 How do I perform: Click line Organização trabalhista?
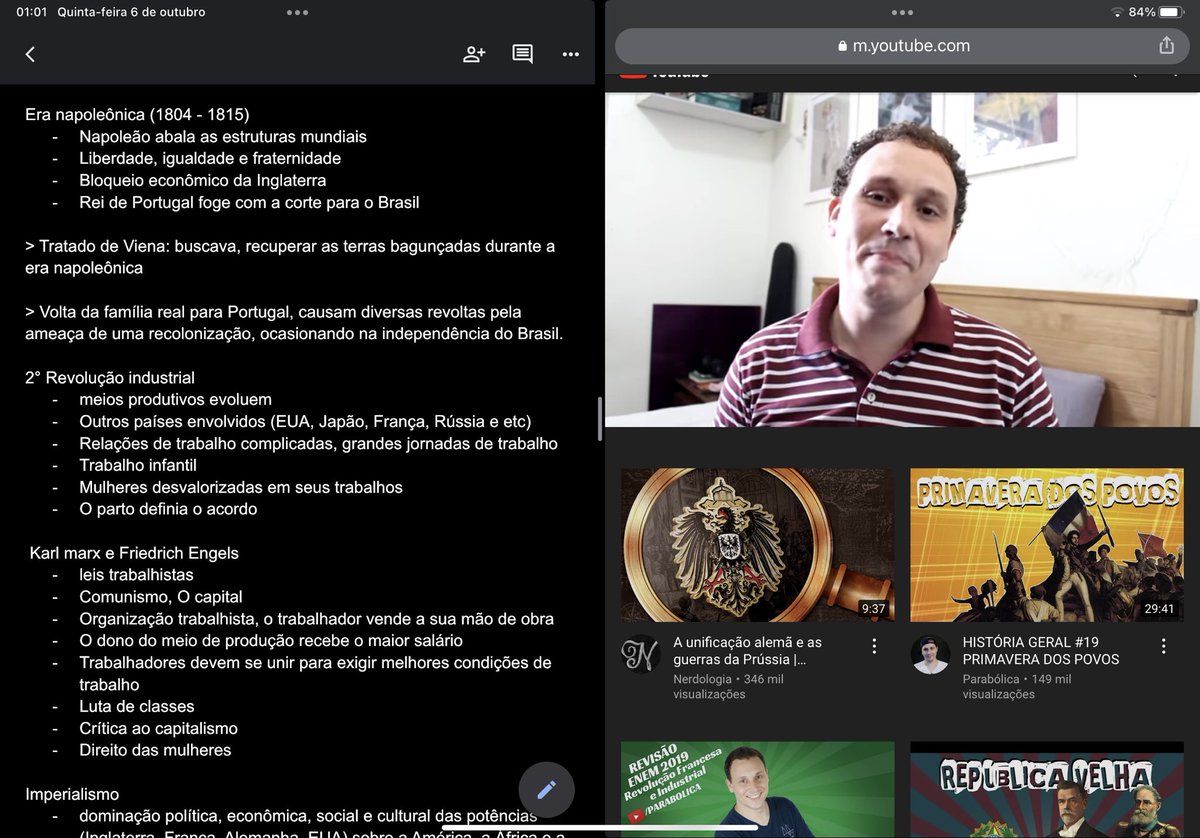pyautogui.click(x=316, y=619)
